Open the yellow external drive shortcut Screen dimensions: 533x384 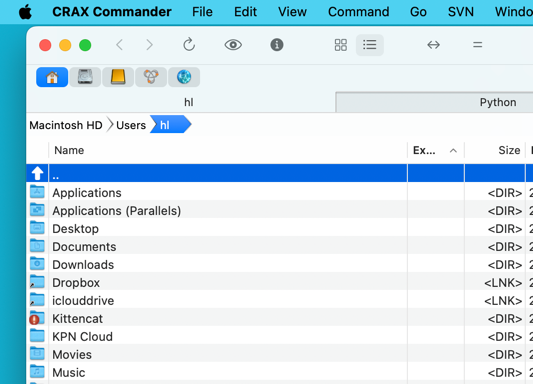pyautogui.click(x=118, y=77)
